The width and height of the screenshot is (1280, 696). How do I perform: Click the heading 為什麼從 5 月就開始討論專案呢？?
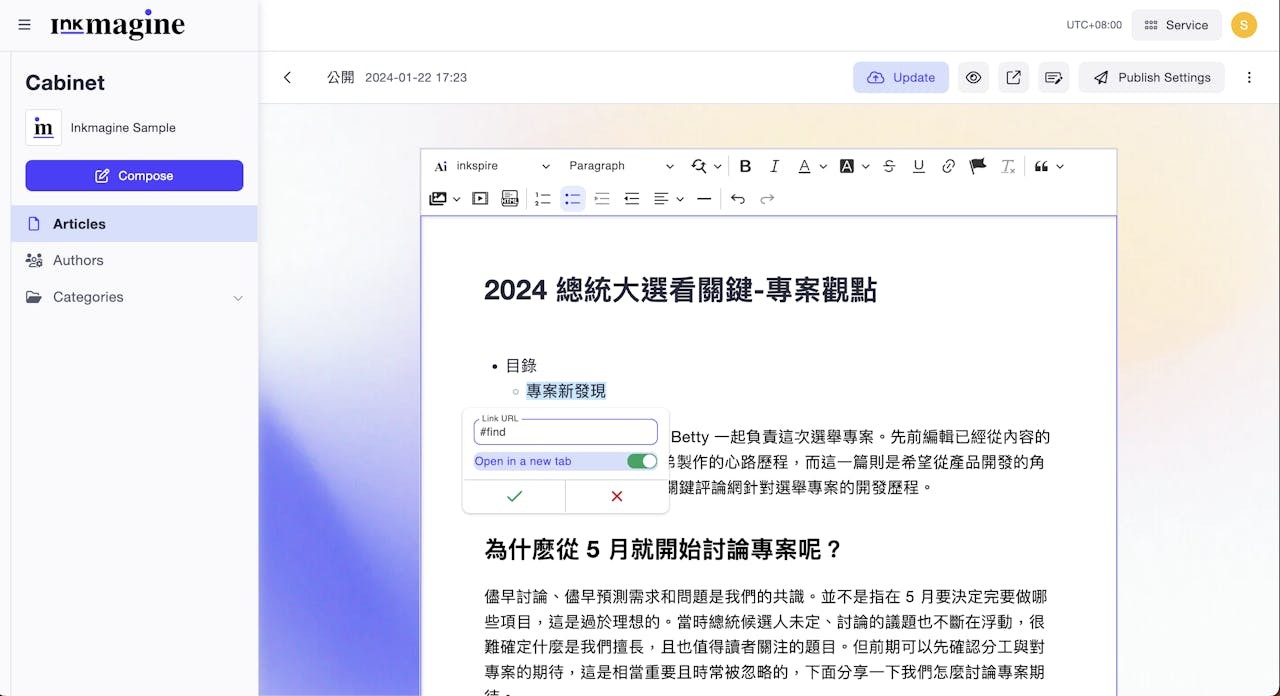coord(664,549)
